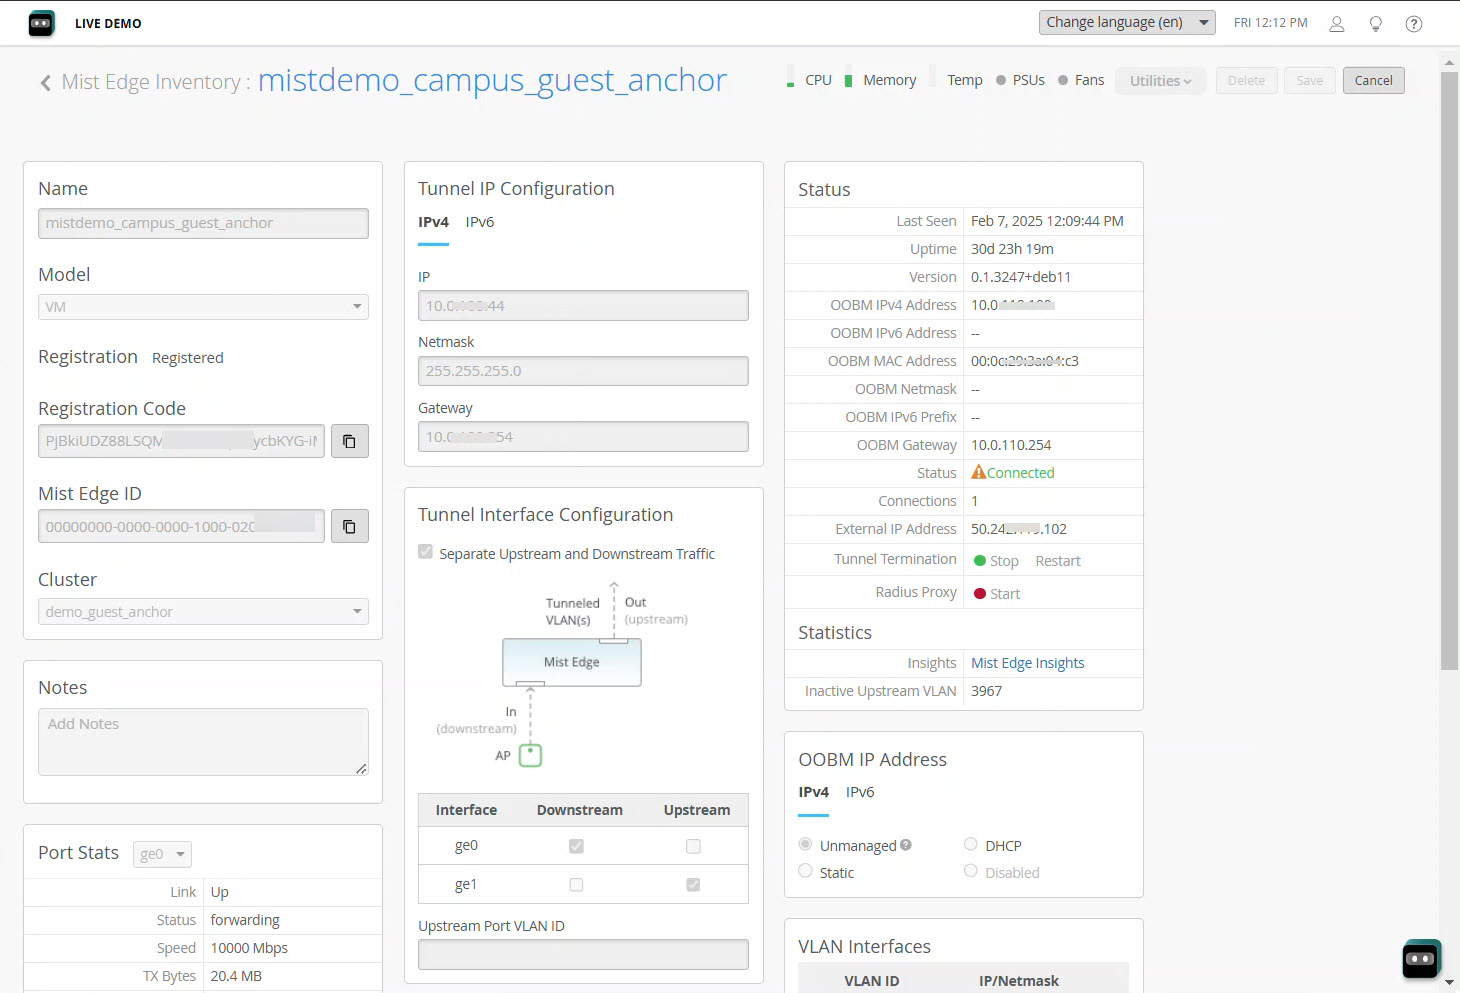This screenshot has width=1460, height=993.
Task: Click the Speed value 10000 Mbps
Action: [x=249, y=948]
